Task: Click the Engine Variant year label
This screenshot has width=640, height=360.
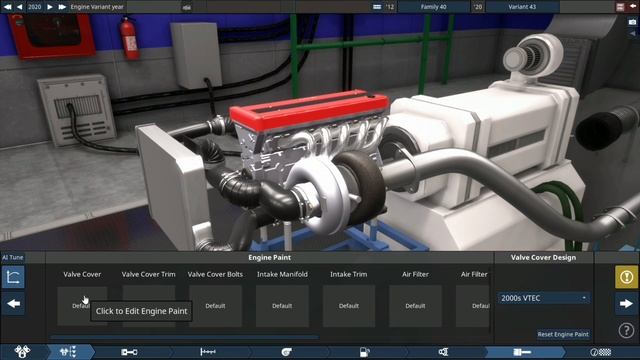Action: pyautogui.click(x=97, y=7)
